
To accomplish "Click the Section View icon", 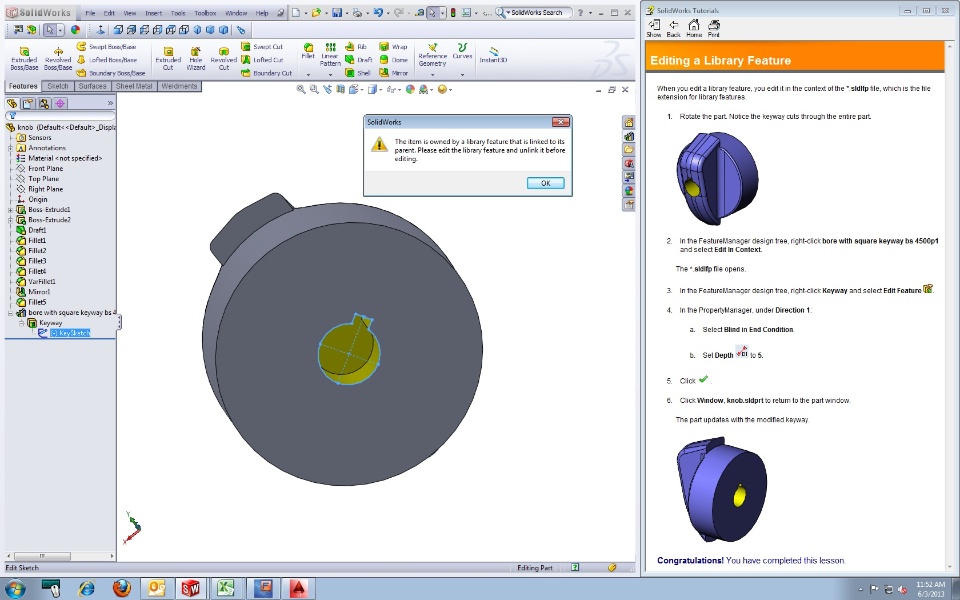I will click(x=340, y=89).
